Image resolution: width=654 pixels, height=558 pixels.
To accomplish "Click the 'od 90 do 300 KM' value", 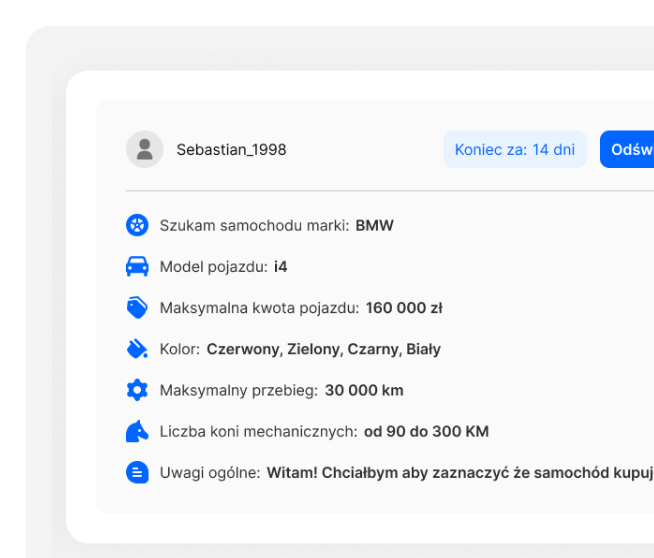I will (x=426, y=431).
